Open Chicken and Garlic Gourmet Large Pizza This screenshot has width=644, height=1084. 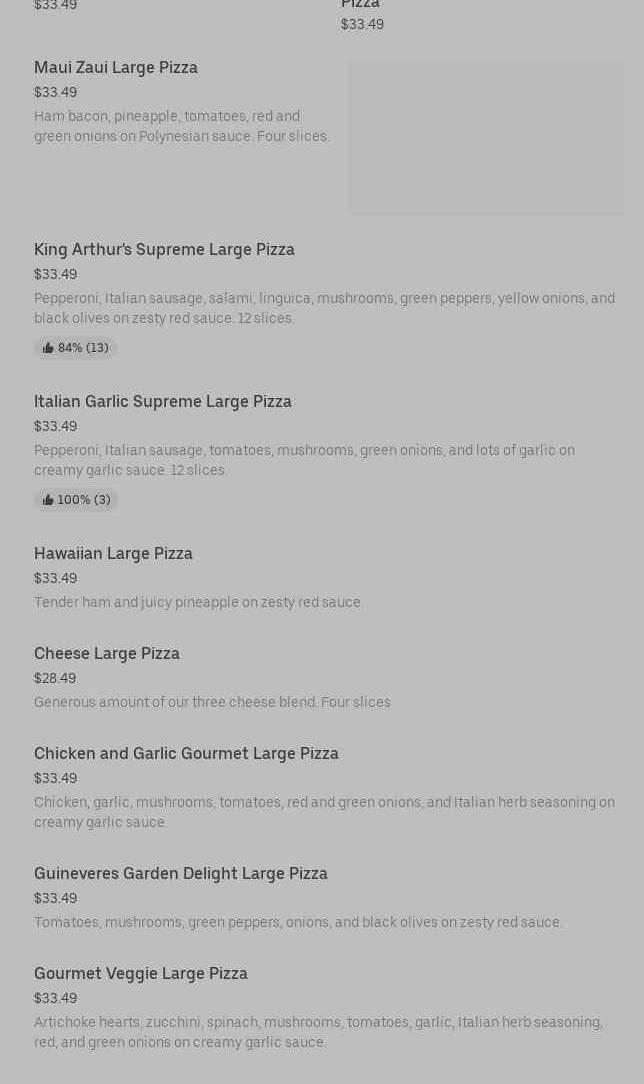[x=186, y=754]
